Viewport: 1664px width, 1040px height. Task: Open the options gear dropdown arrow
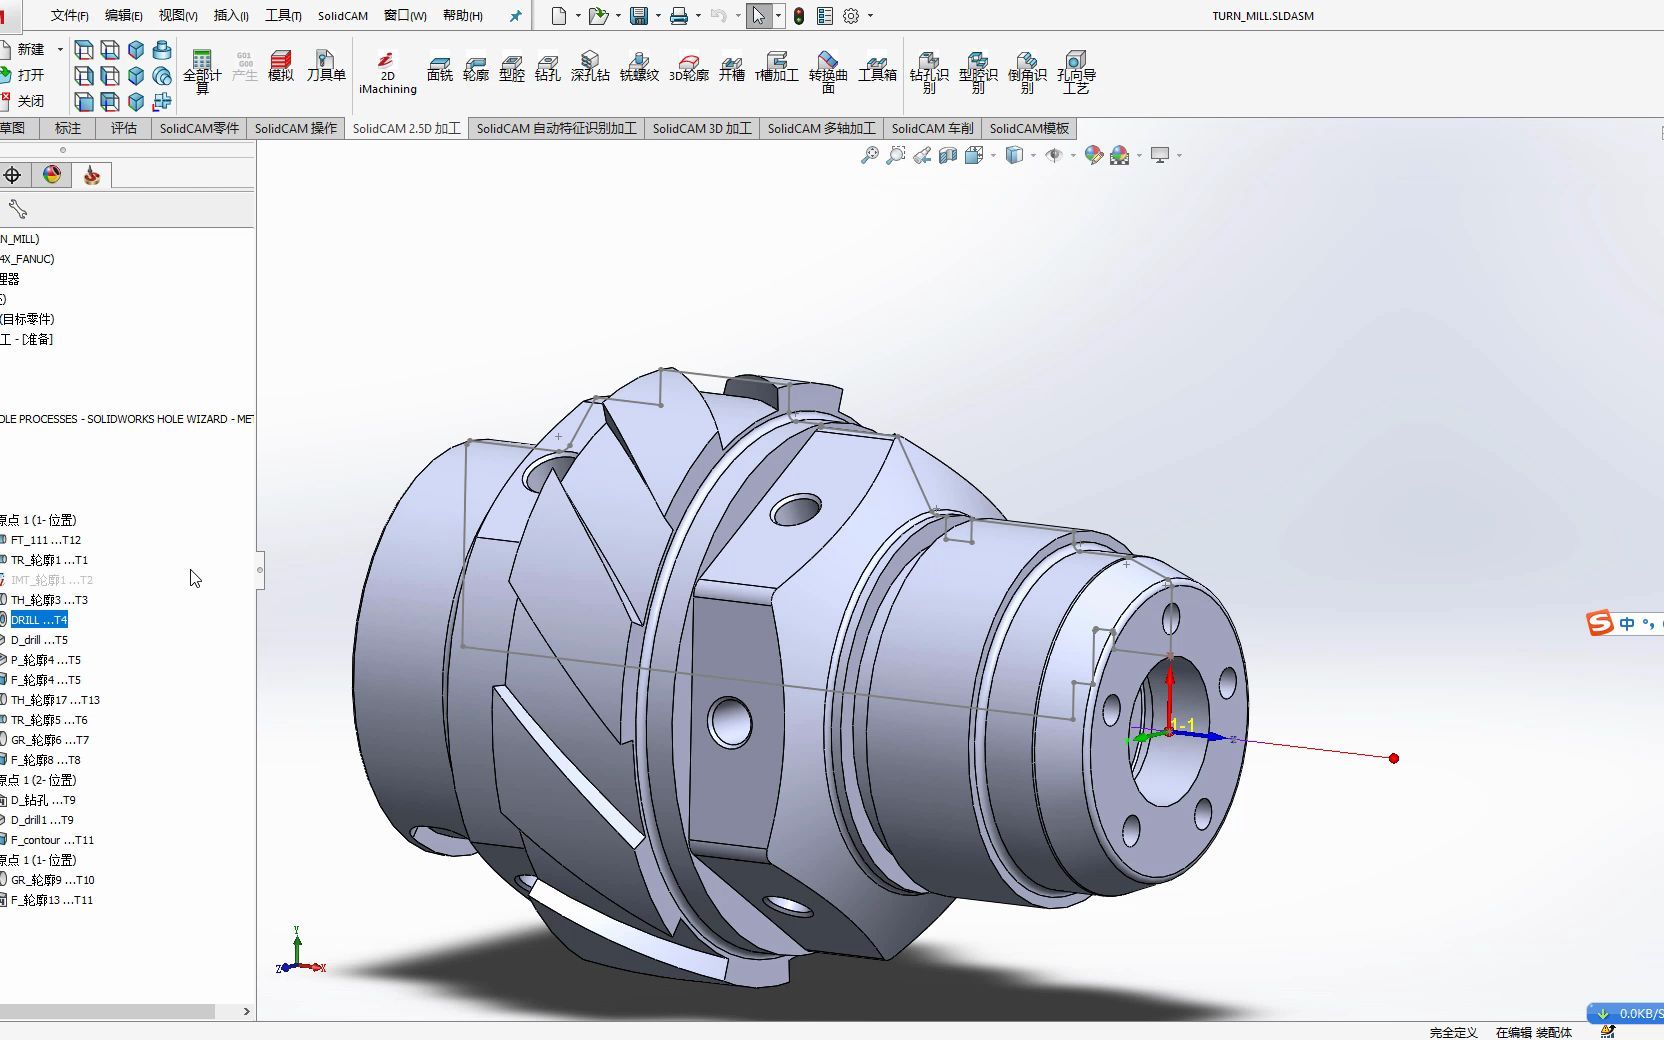click(870, 16)
